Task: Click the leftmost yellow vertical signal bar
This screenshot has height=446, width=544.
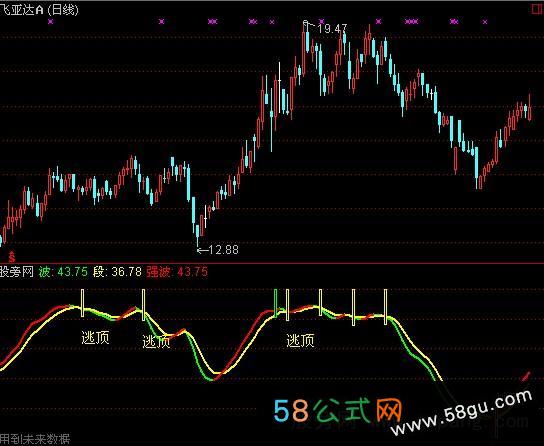Action: point(82,303)
